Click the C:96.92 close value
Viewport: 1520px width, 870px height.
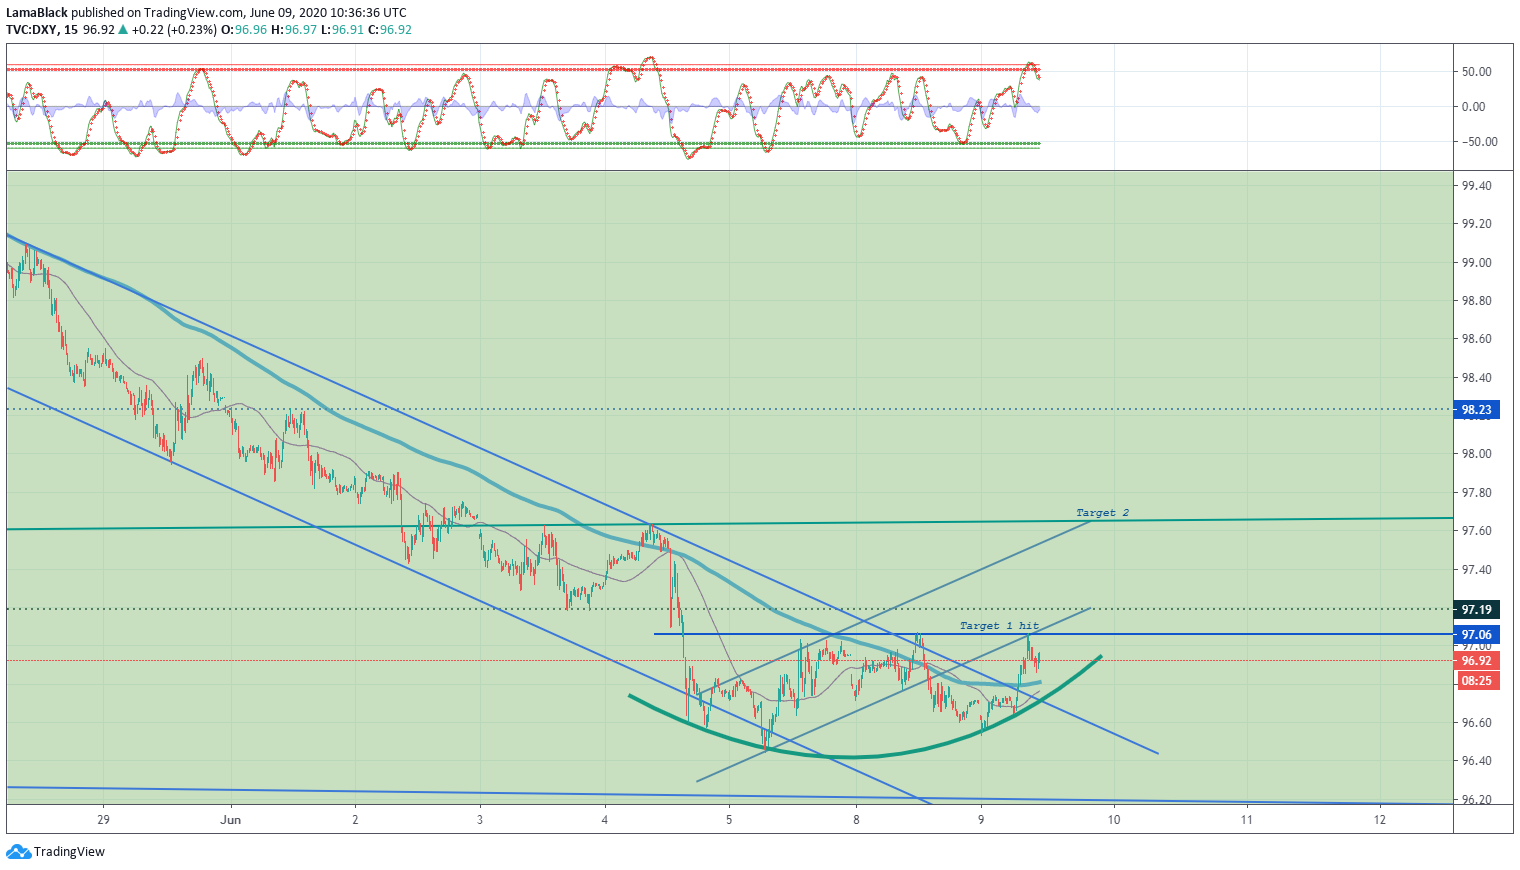point(390,30)
